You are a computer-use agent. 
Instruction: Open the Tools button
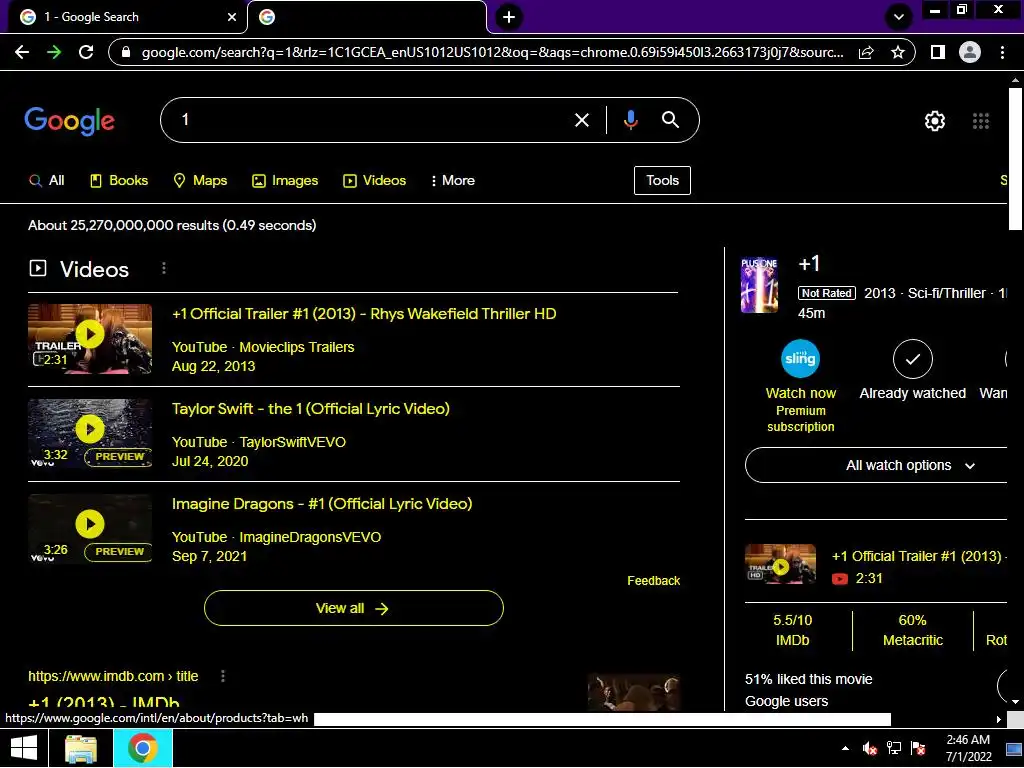pyautogui.click(x=662, y=180)
